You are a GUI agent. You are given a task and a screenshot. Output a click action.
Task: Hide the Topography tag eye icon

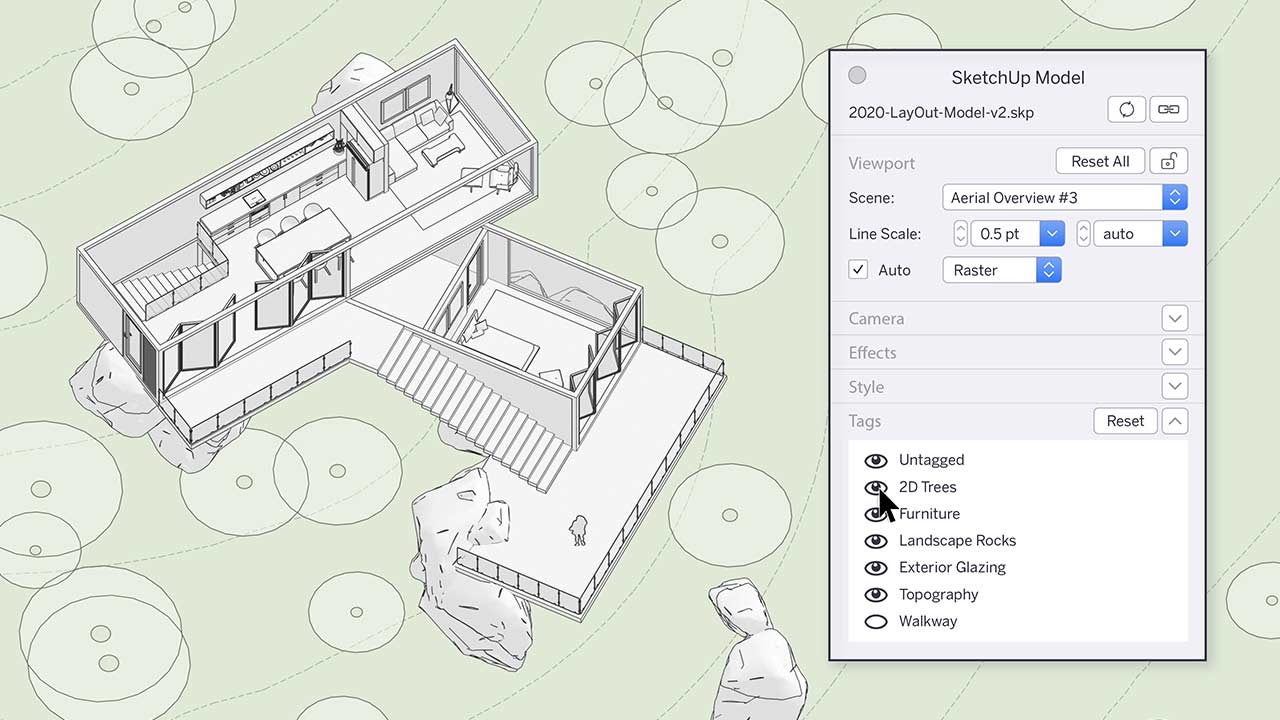click(876, 595)
